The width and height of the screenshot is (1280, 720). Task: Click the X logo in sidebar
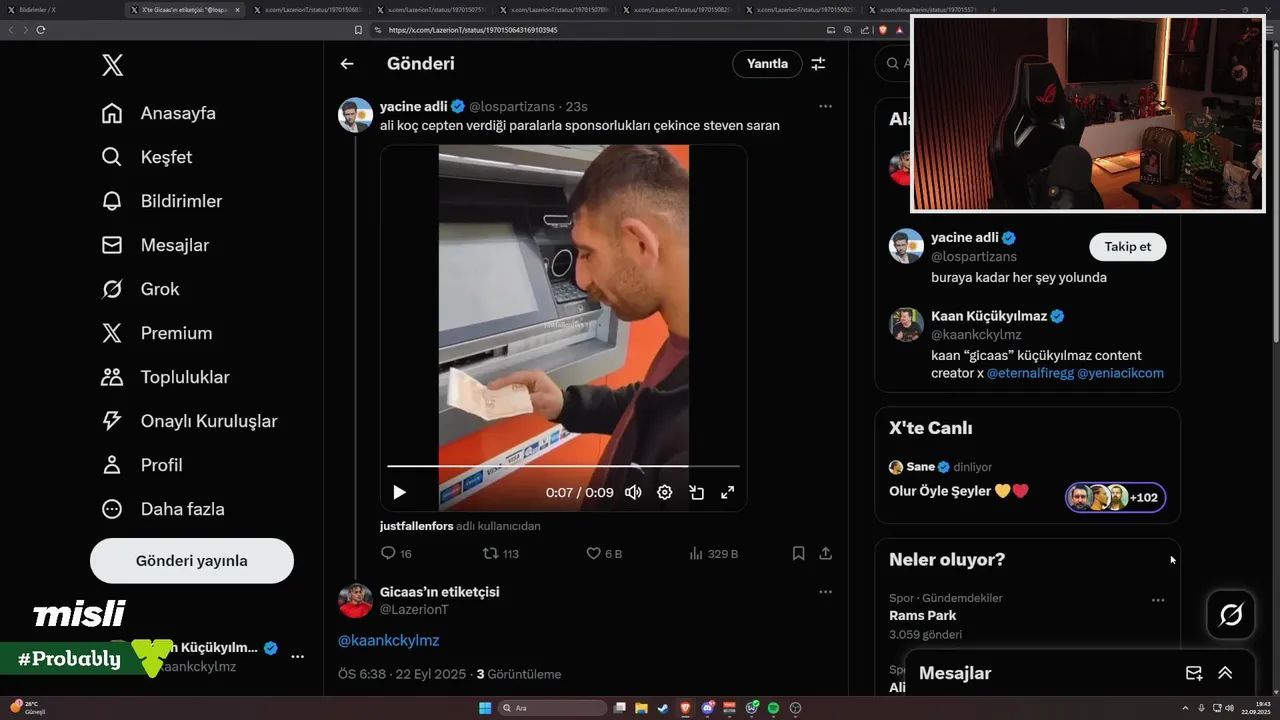click(x=112, y=66)
